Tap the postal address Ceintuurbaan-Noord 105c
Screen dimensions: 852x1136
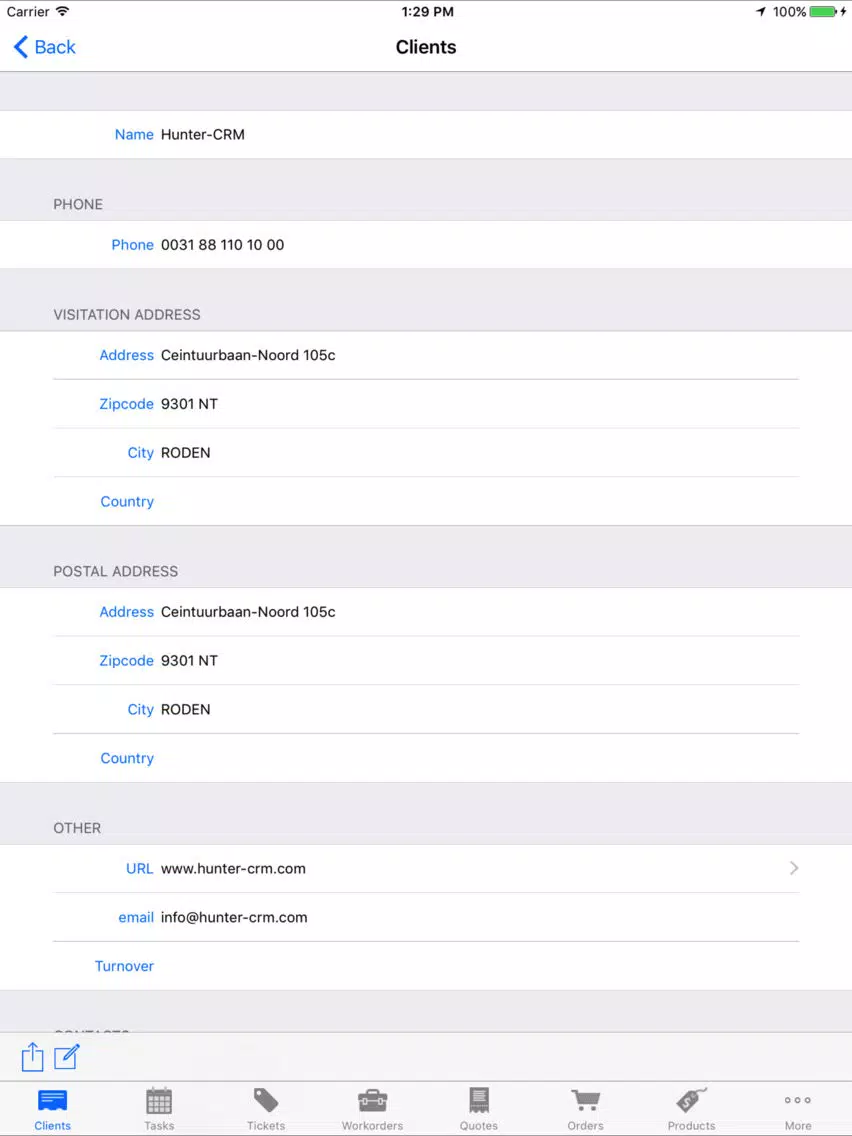[248, 611]
